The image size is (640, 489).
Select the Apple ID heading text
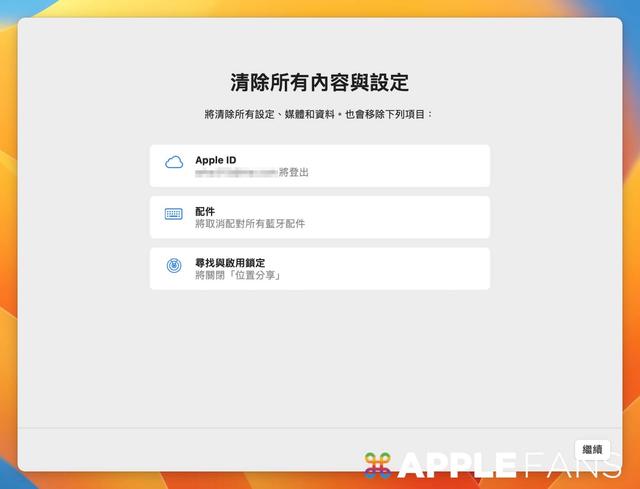[216, 160]
